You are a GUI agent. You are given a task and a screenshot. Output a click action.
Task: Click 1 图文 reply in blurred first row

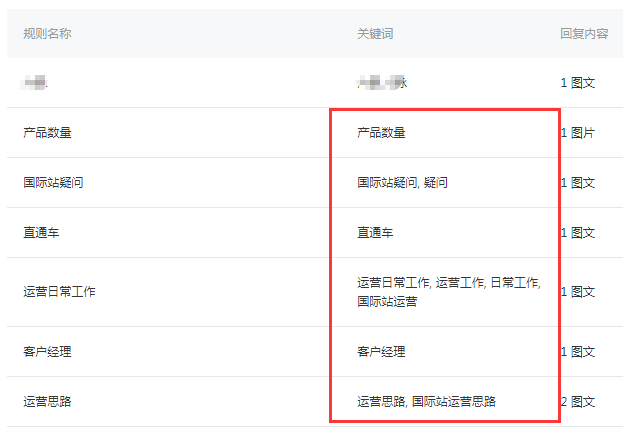point(578,83)
